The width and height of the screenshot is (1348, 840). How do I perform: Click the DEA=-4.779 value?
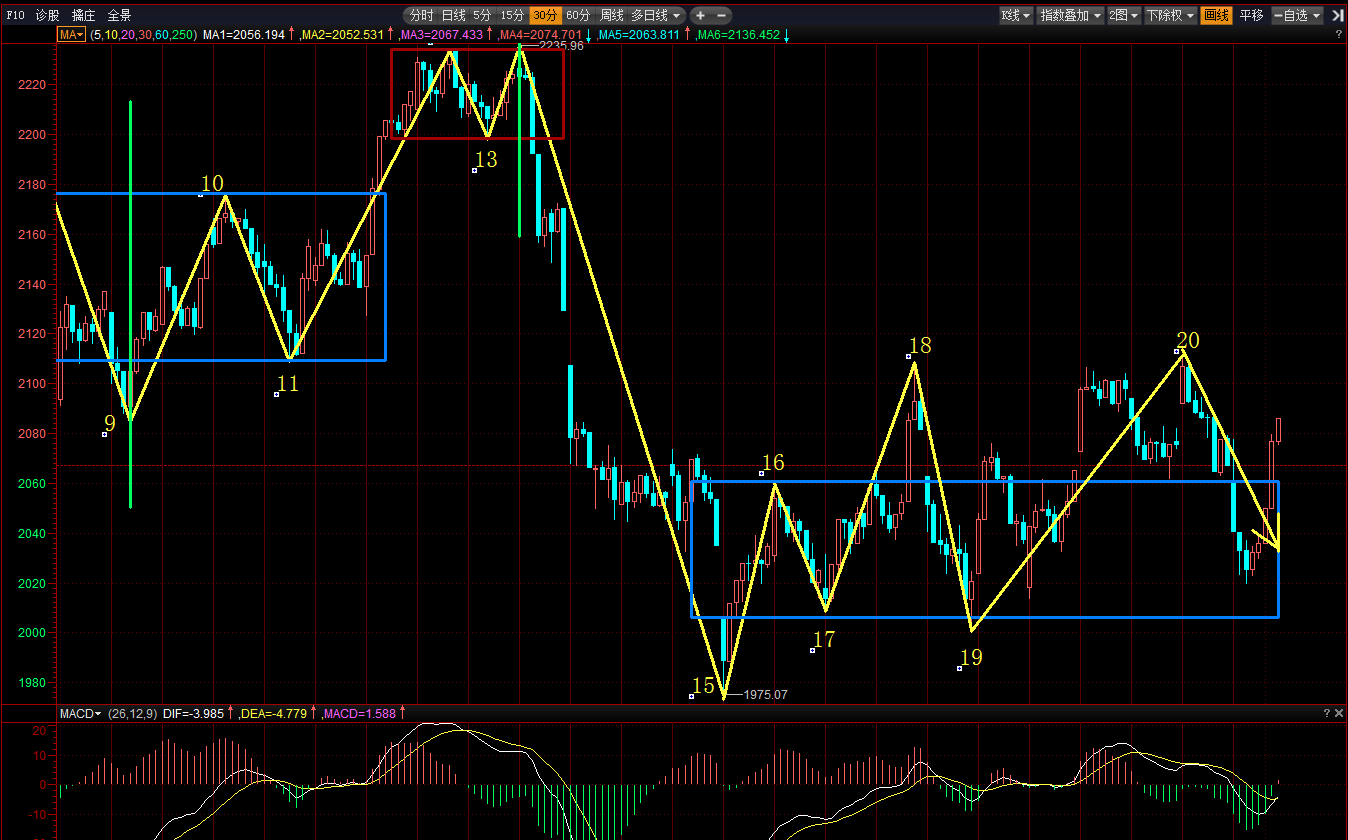[x=275, y=713]
